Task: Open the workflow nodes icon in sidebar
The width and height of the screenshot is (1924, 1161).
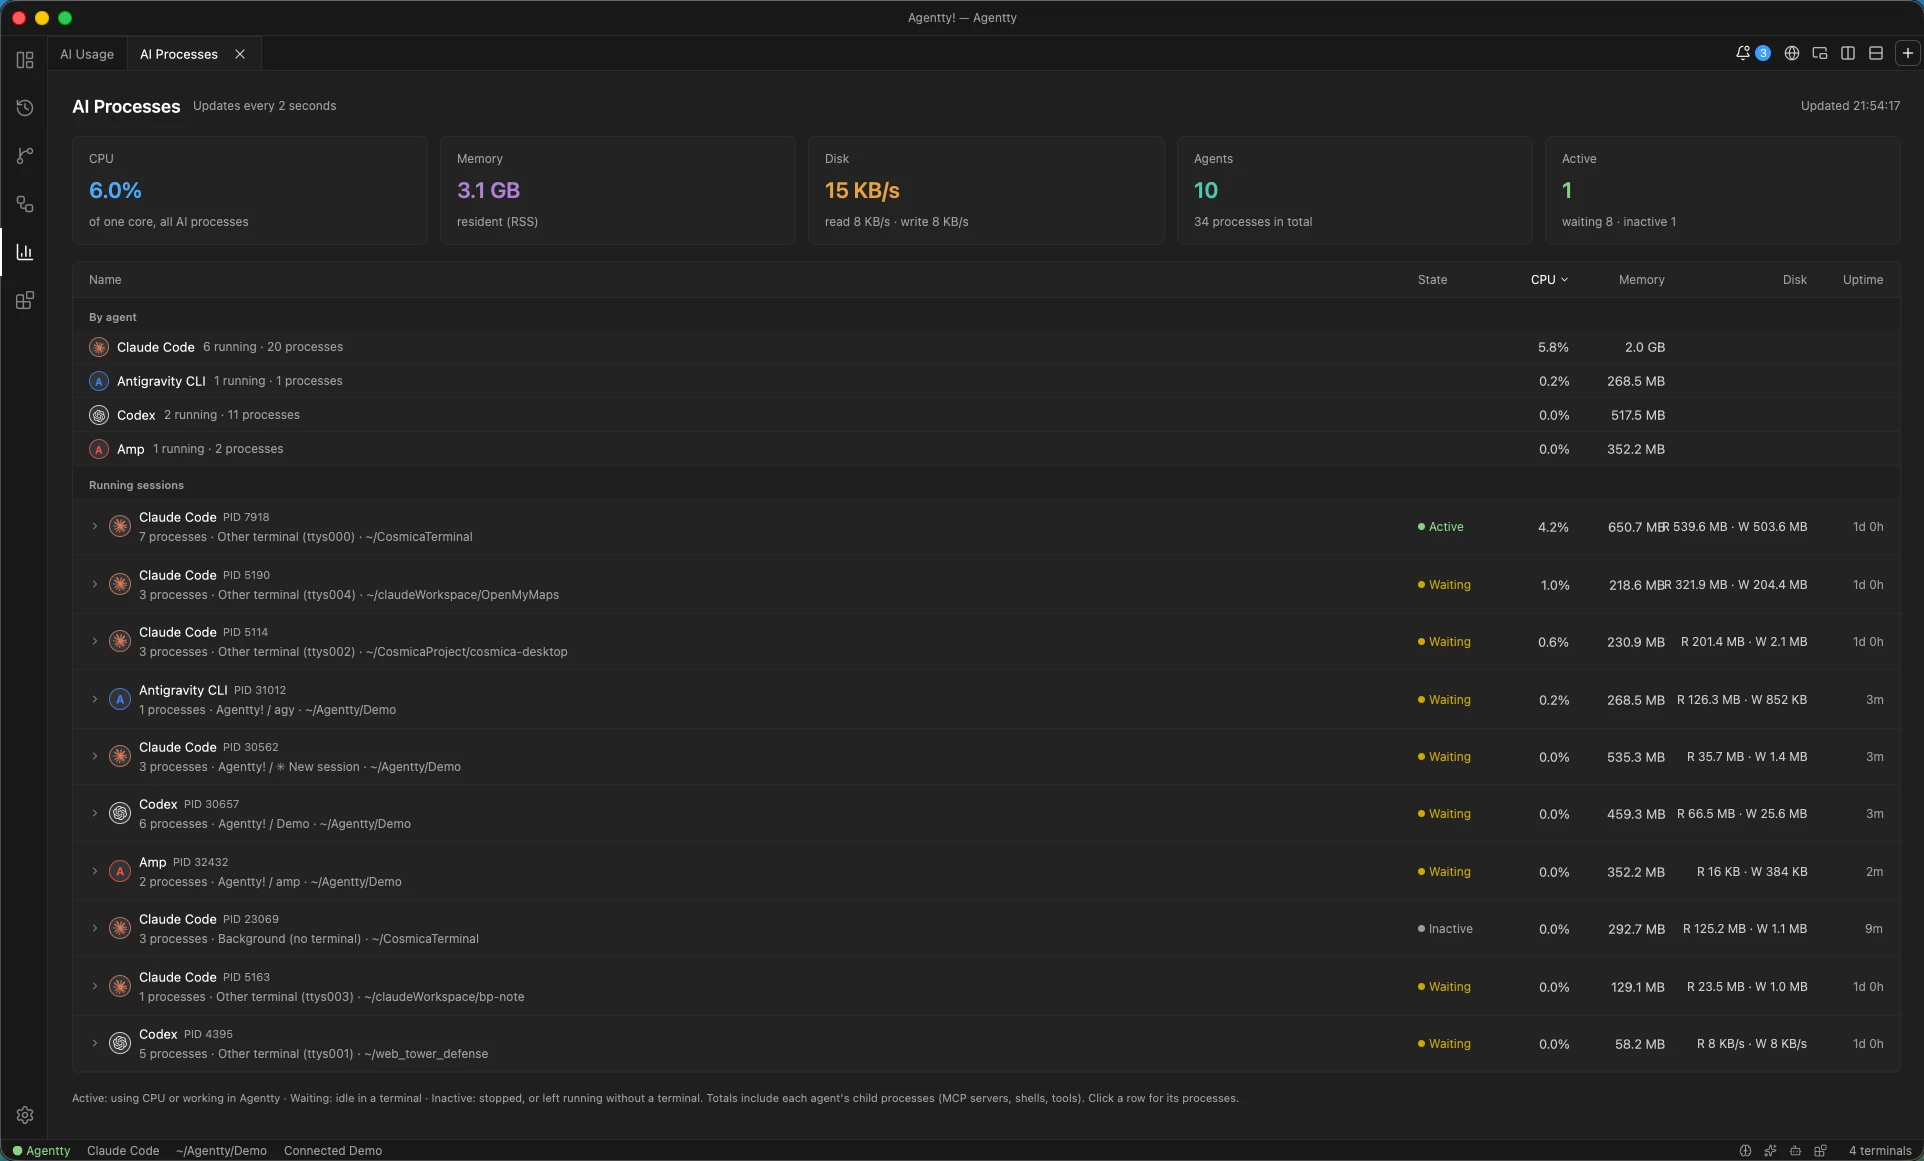Action: tap(25, 204)
